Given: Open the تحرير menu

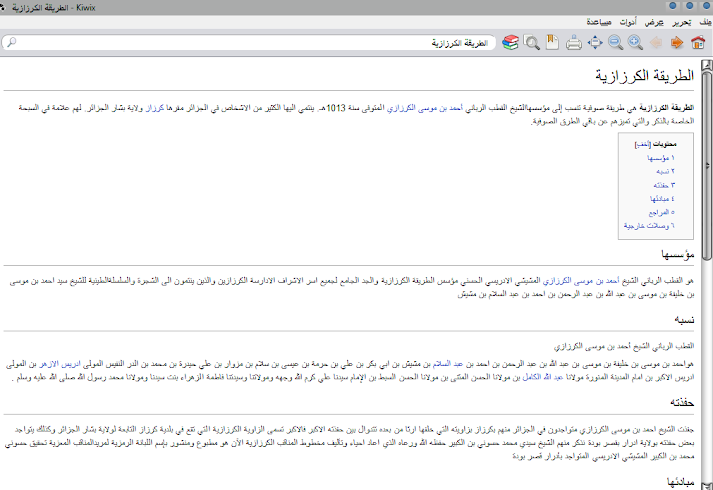Looking at the screenshot, I should click(680, 21).
